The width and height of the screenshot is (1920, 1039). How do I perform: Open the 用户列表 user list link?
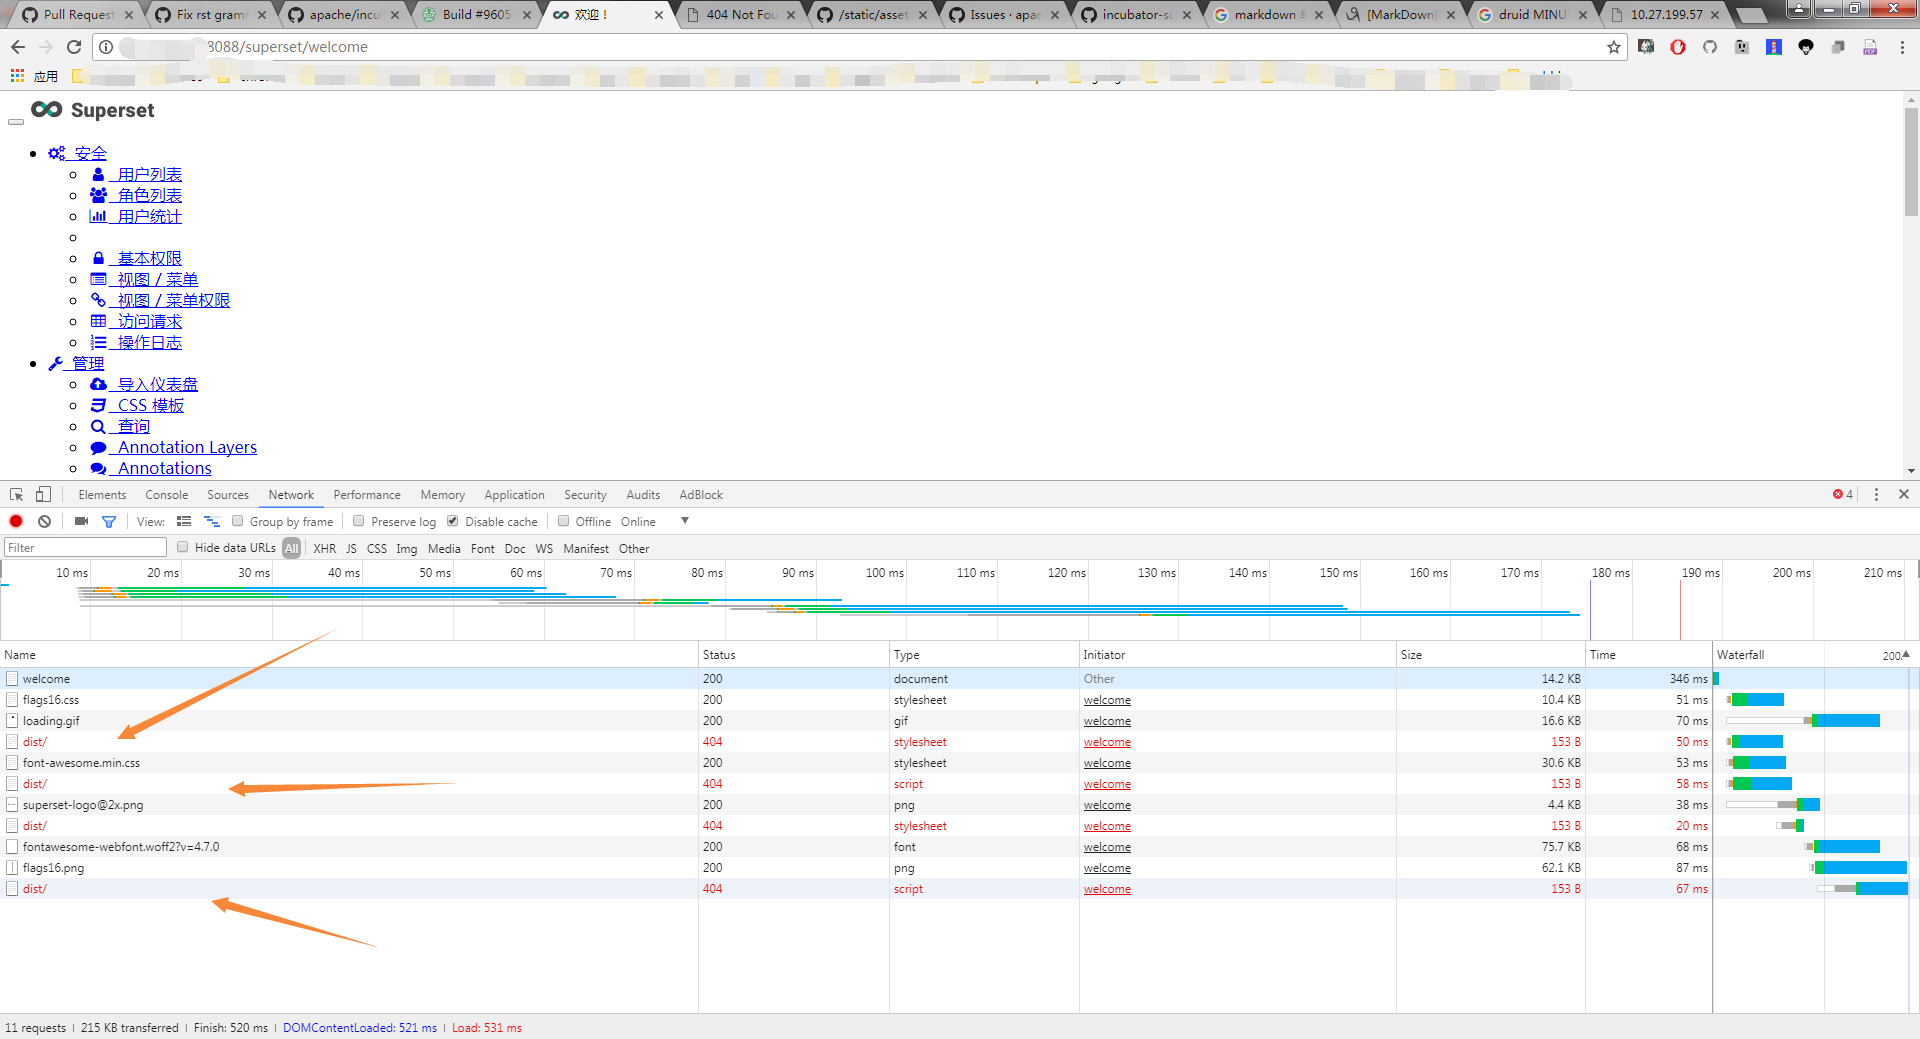(x=136, y=174)
